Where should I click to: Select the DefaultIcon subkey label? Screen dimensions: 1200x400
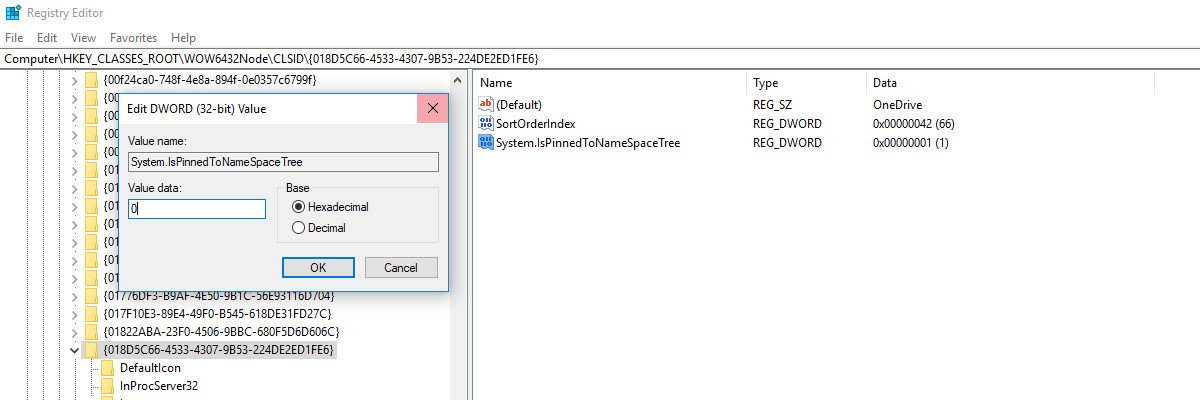coord(150,368)
